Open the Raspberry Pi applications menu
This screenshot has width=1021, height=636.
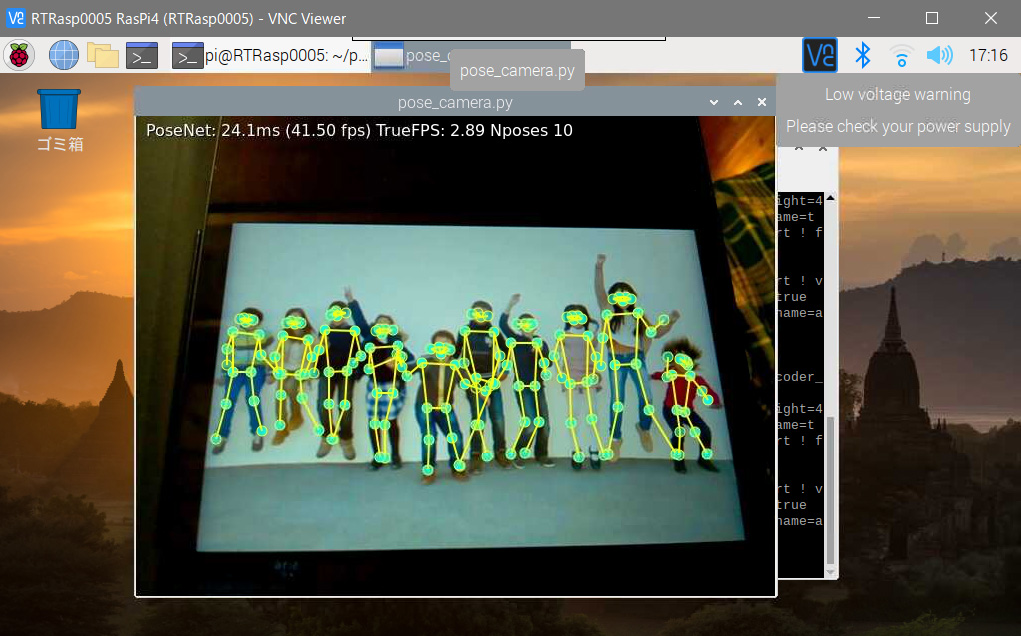pos(19,55)
